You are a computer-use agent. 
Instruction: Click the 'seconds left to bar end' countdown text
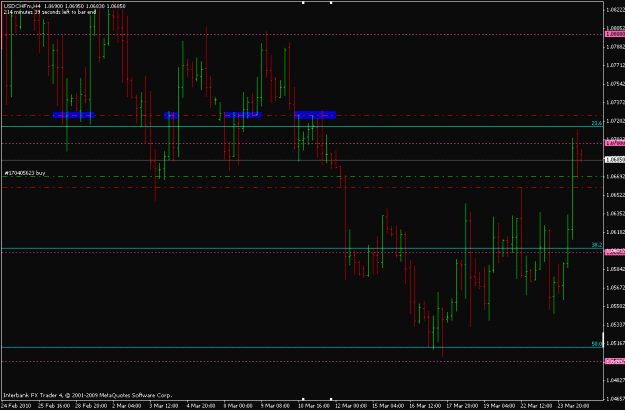click(x=50, y=12)
